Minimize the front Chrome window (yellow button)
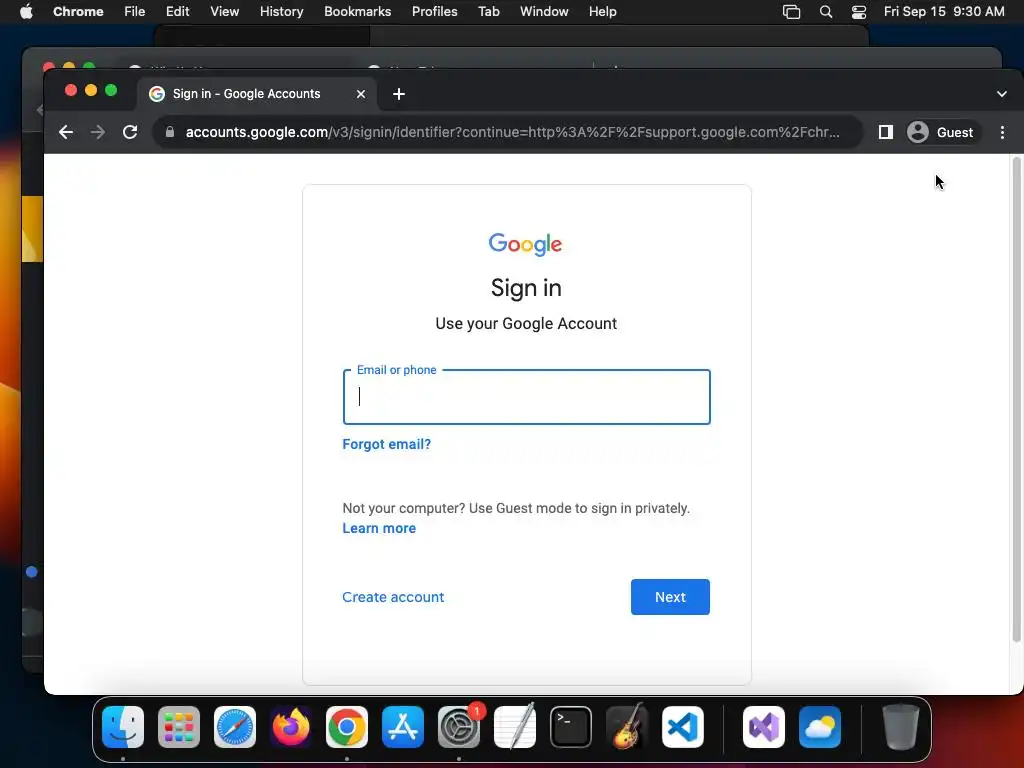The height and width of the screenshot is (768, 1024). click(91, 90)
